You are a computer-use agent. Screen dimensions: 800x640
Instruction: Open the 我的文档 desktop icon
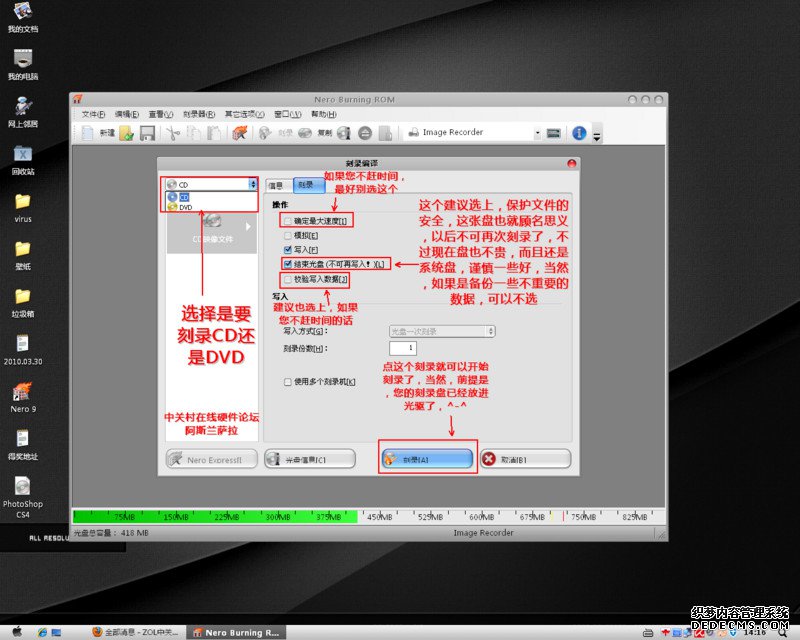pyautogui.click(x=22, y=17)
